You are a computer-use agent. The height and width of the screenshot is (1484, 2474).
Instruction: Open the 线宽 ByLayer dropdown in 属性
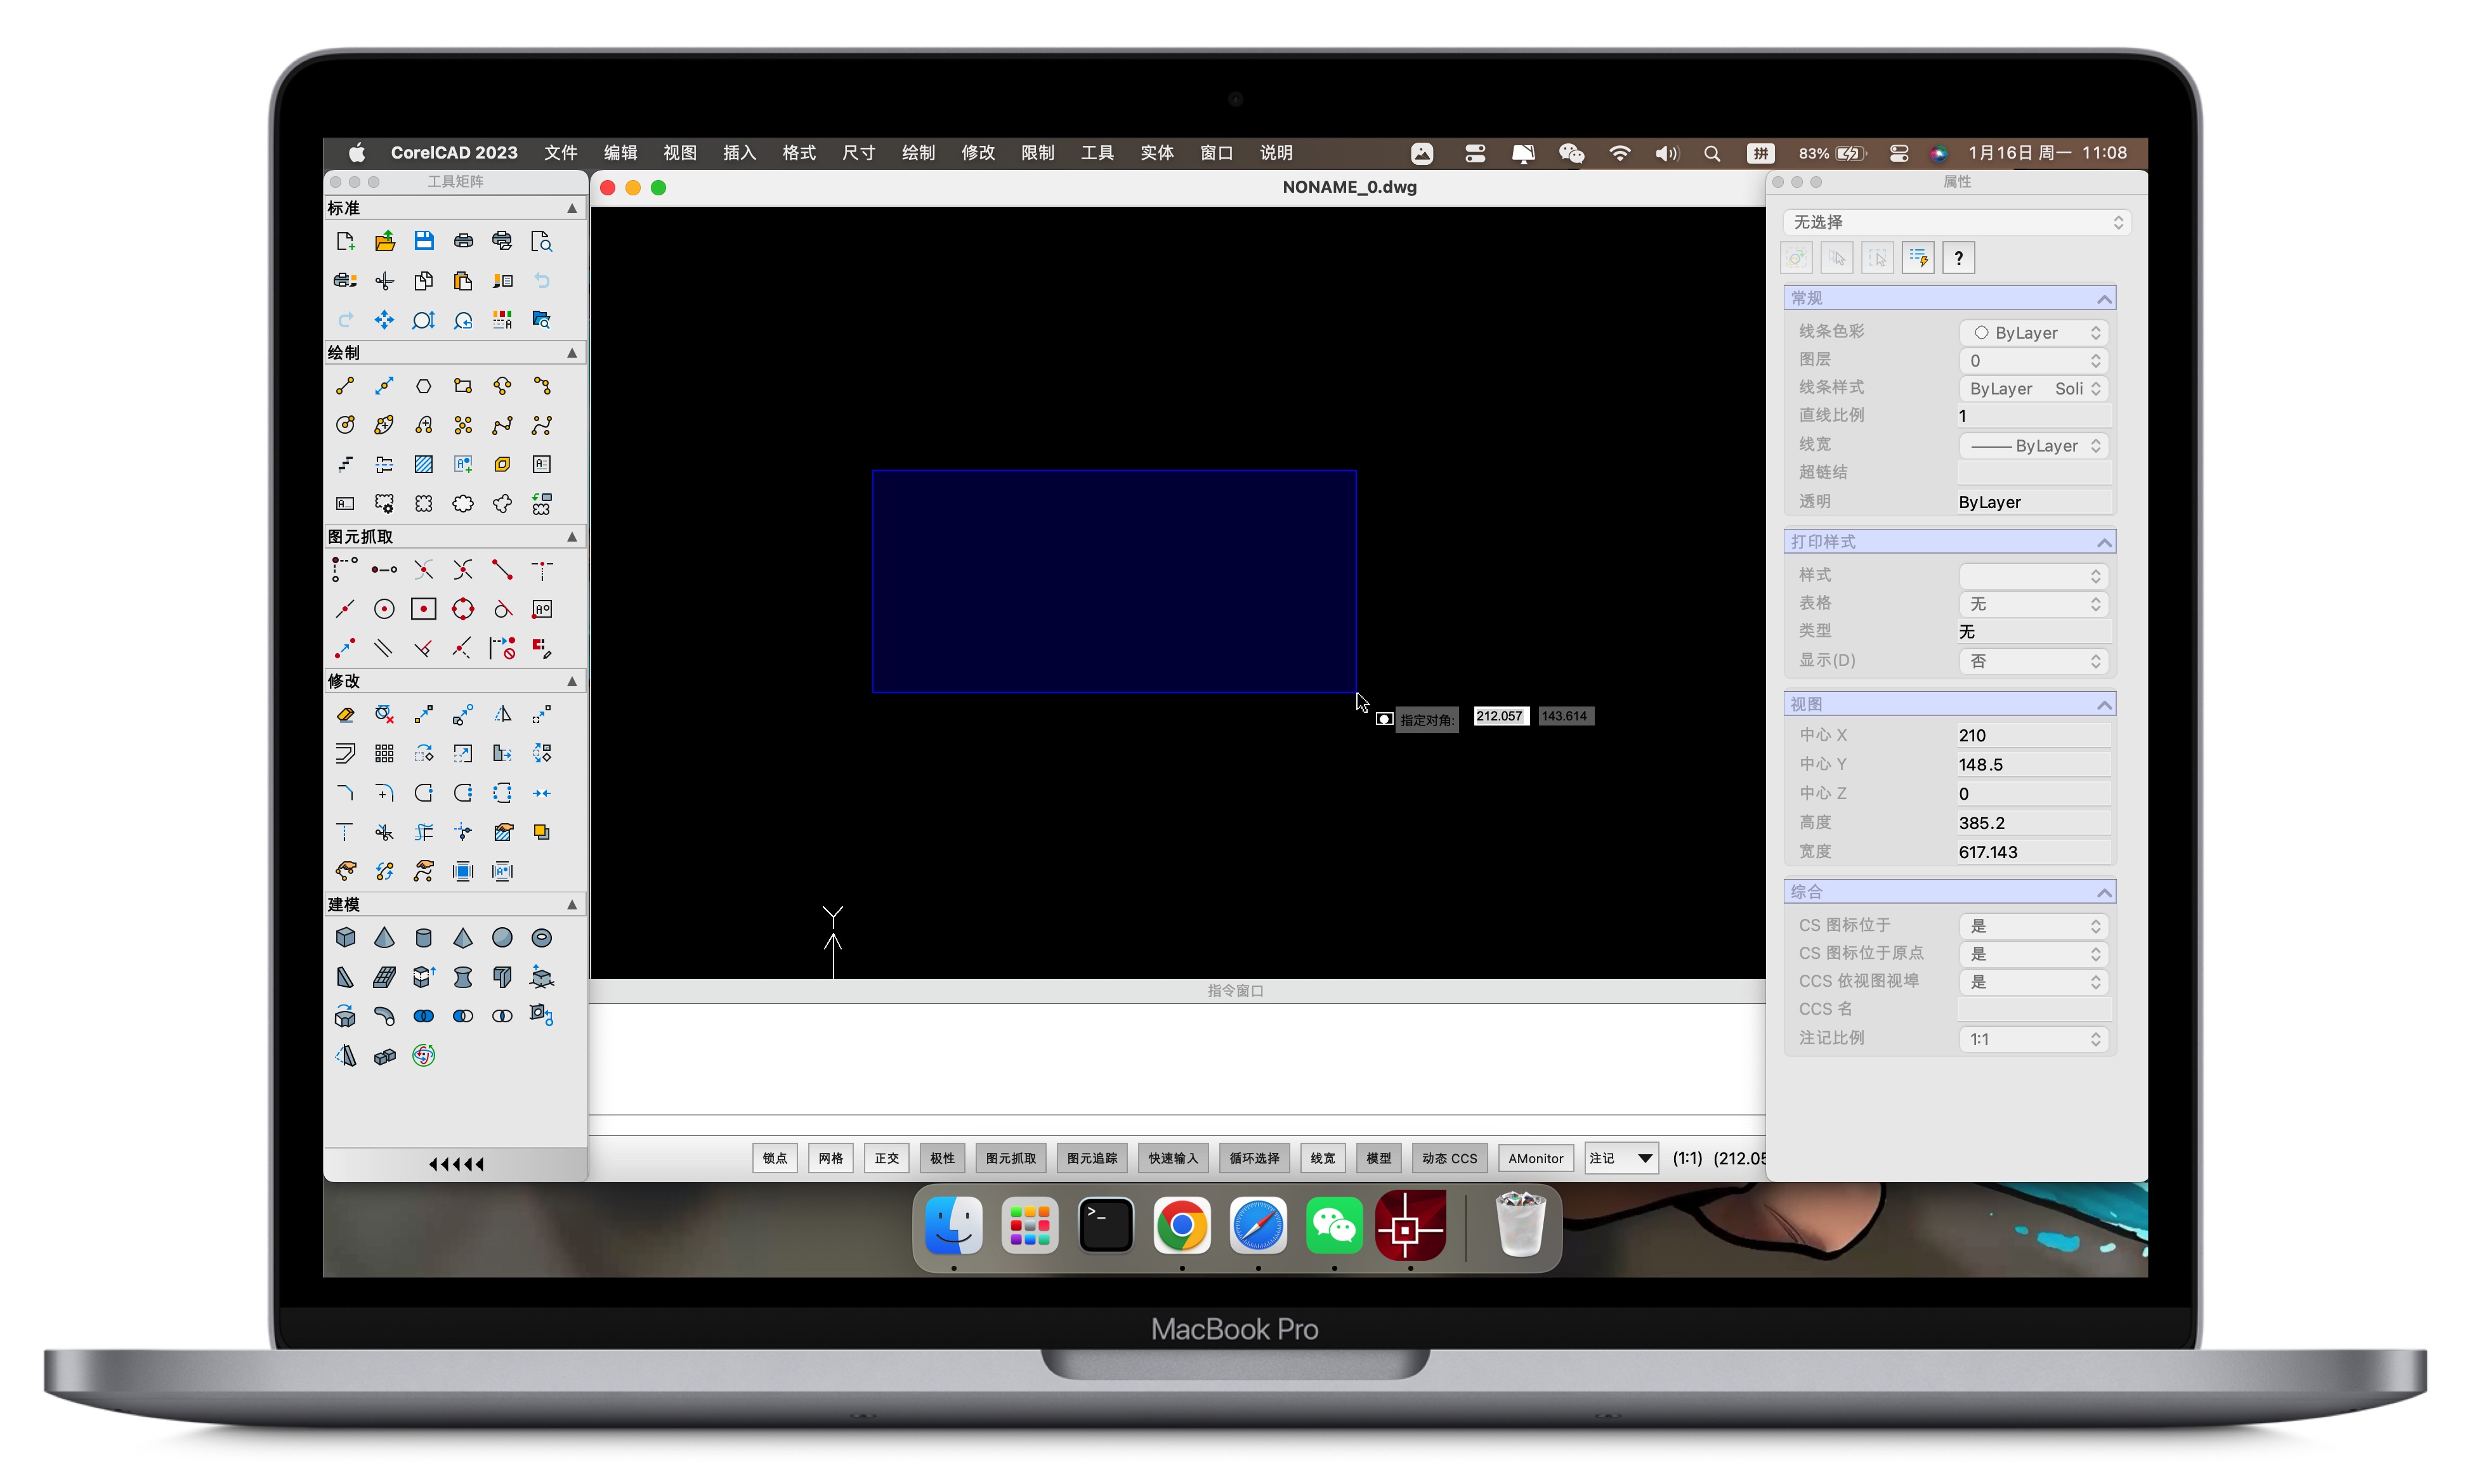(2034, 445)
